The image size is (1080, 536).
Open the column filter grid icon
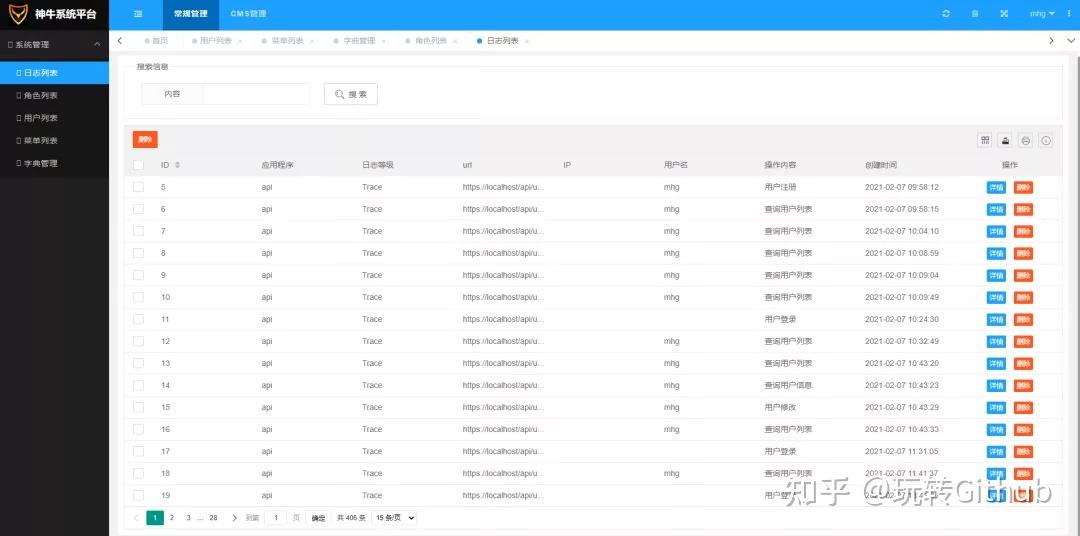pyautogui.click(x=985, y=141)
